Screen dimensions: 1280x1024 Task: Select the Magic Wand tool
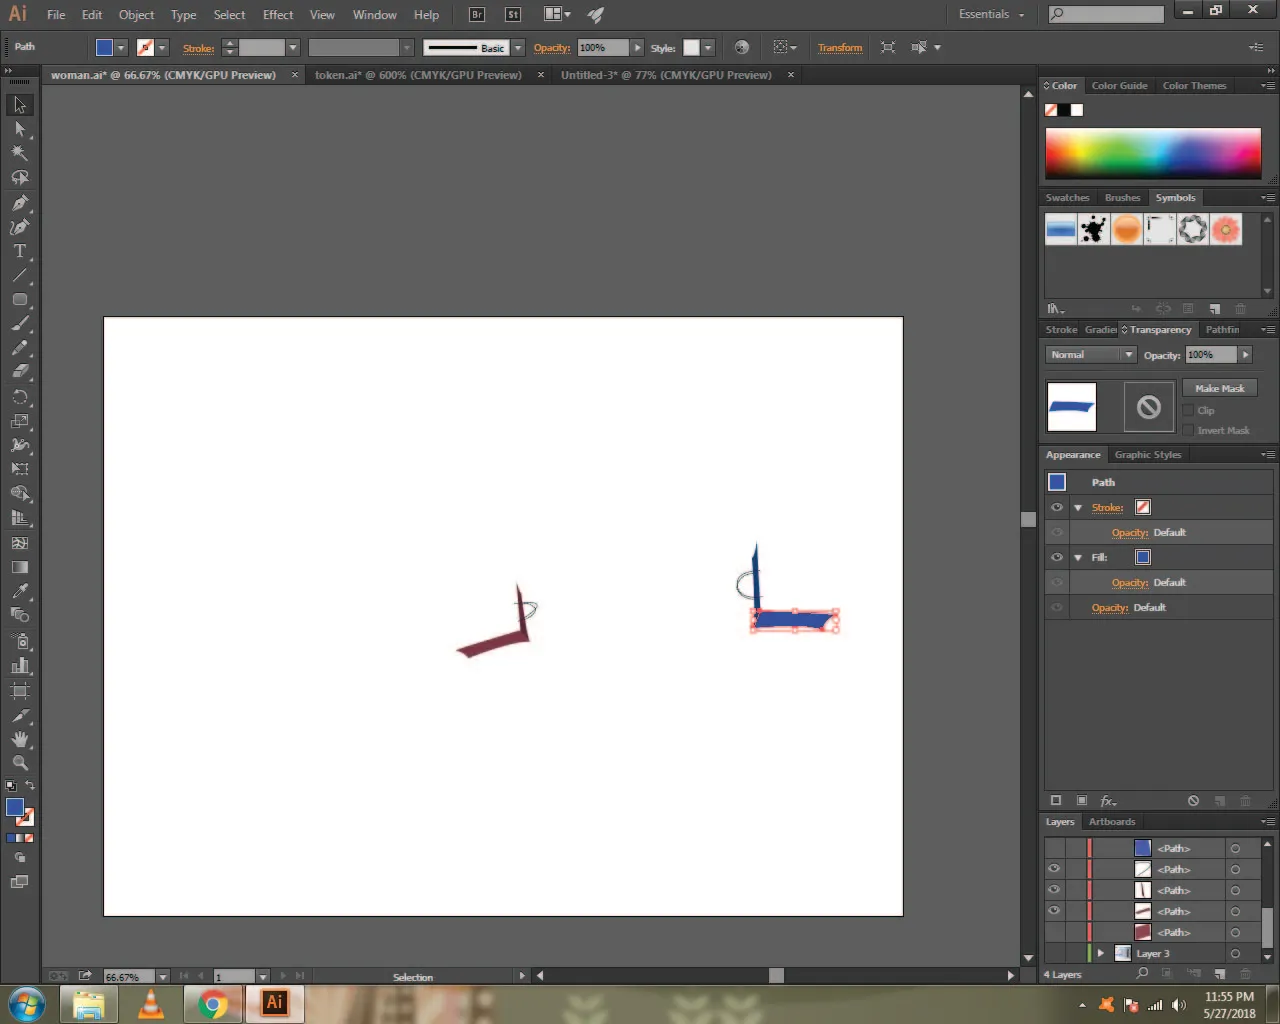(x=19, y=153)
